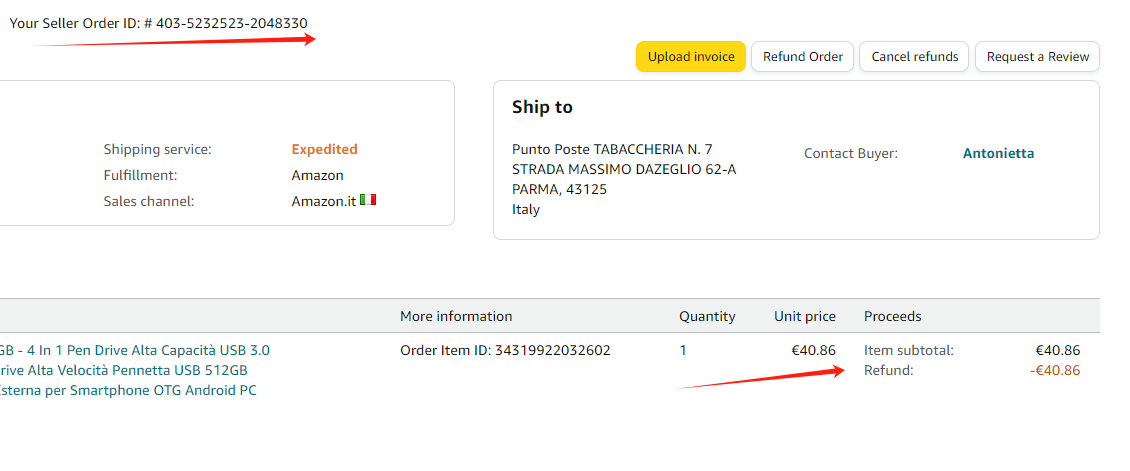This screenshot has width=1130, height=471.
Task: Contact buyer Antonietta via name link
Action: pos(998,154)
